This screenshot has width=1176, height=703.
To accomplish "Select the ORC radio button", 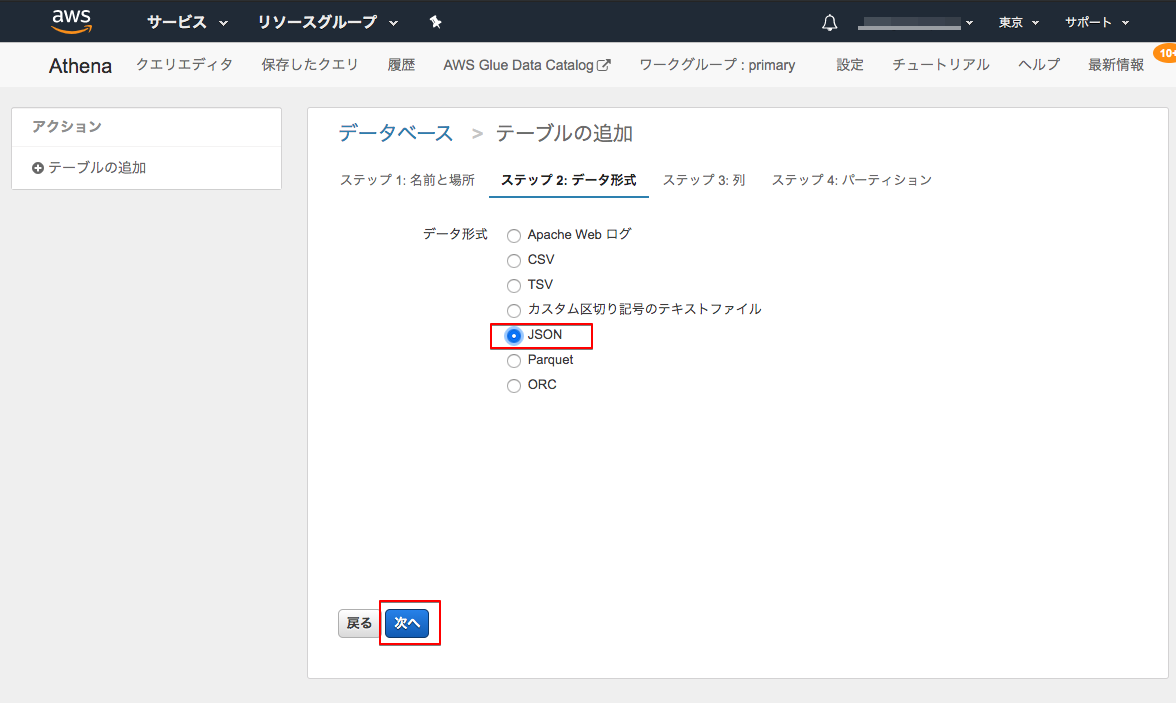I will pyautogui.click(x=514, y=386).
